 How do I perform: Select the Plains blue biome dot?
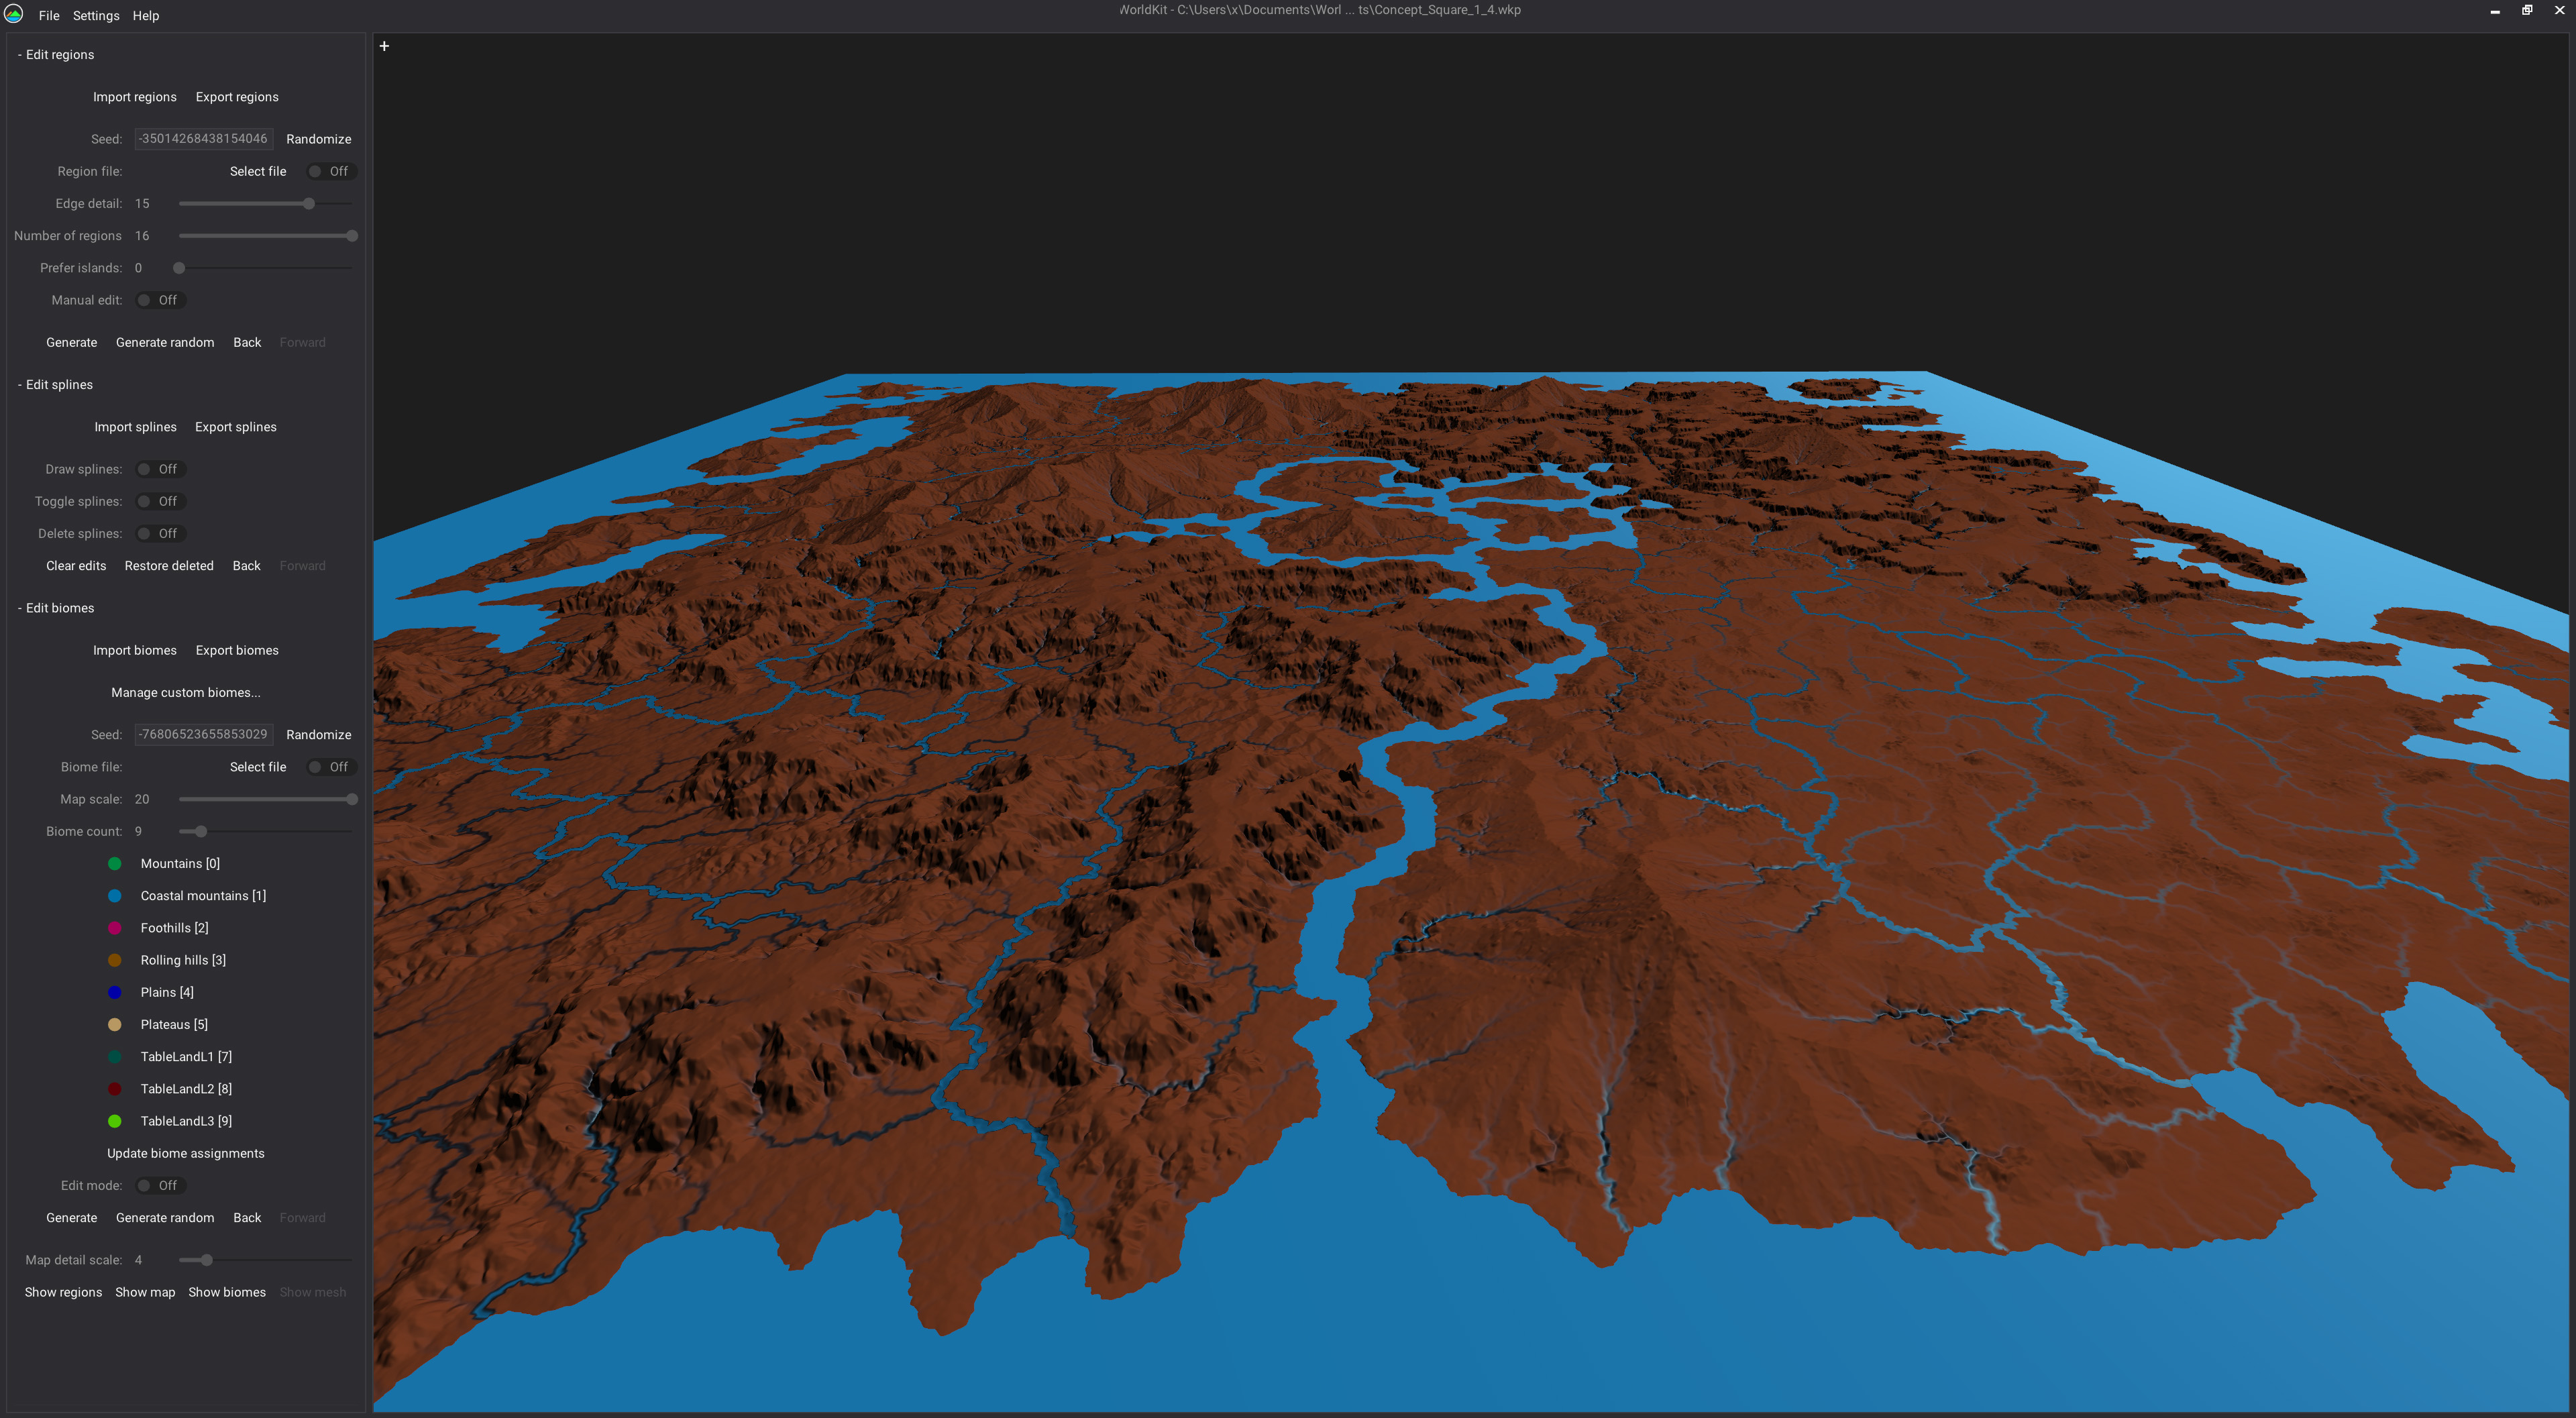click(115, 992)
